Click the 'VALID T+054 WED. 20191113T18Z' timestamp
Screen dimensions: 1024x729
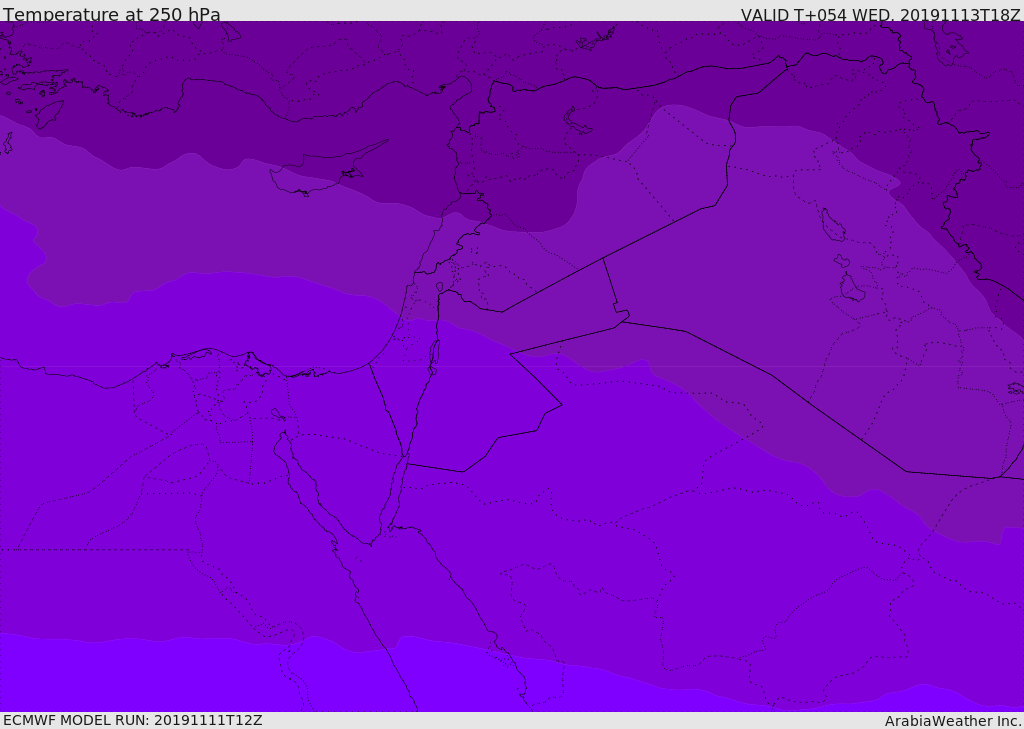click(880, 14)
